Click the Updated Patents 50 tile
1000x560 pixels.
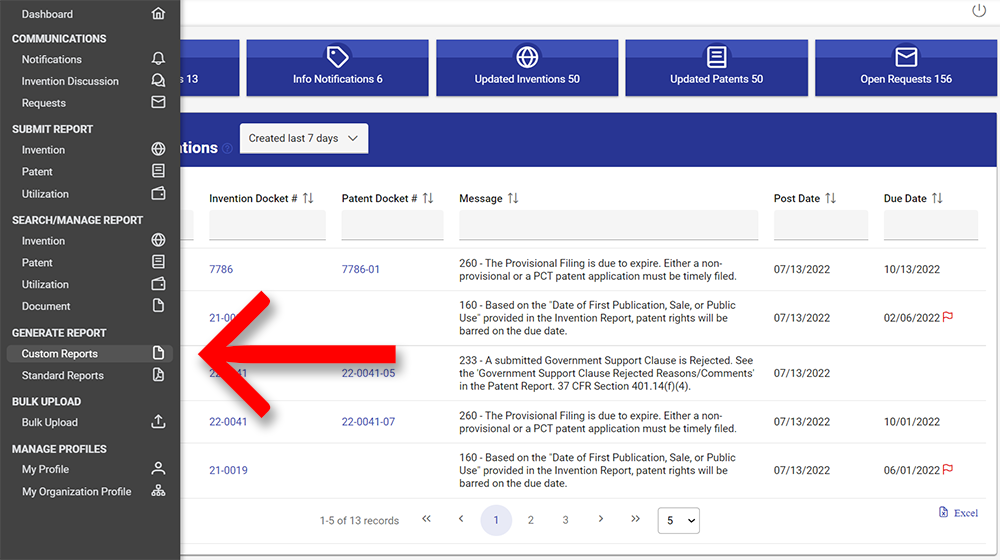point(716,68)
